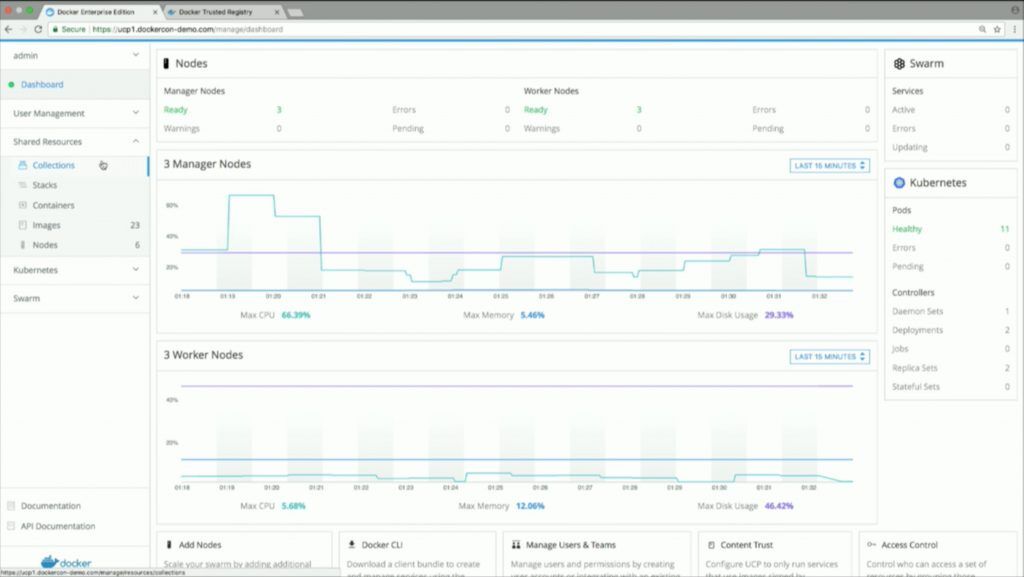Open Containers under Shared Resources

54,205
